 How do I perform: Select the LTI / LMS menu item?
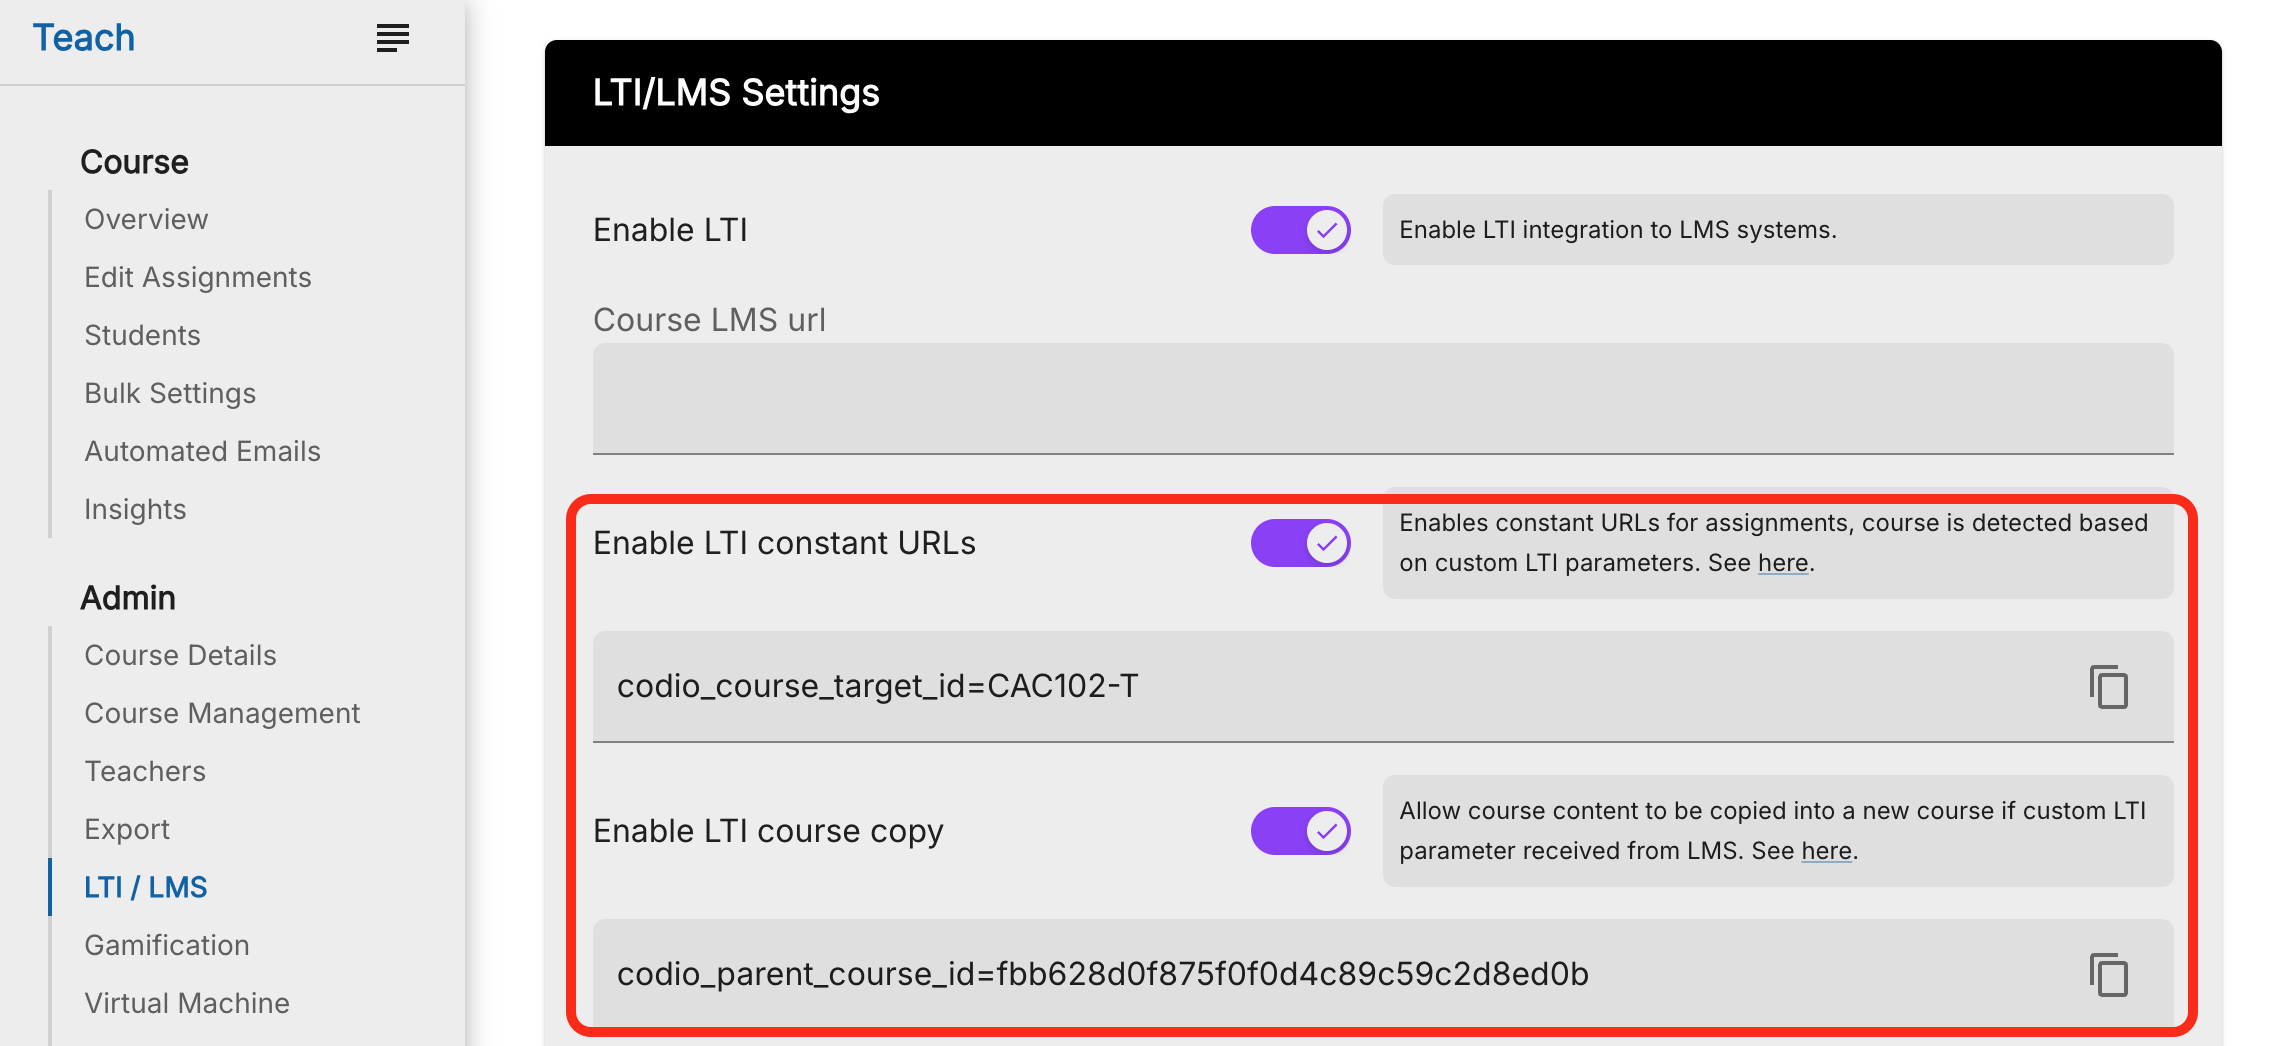(146, 887)
